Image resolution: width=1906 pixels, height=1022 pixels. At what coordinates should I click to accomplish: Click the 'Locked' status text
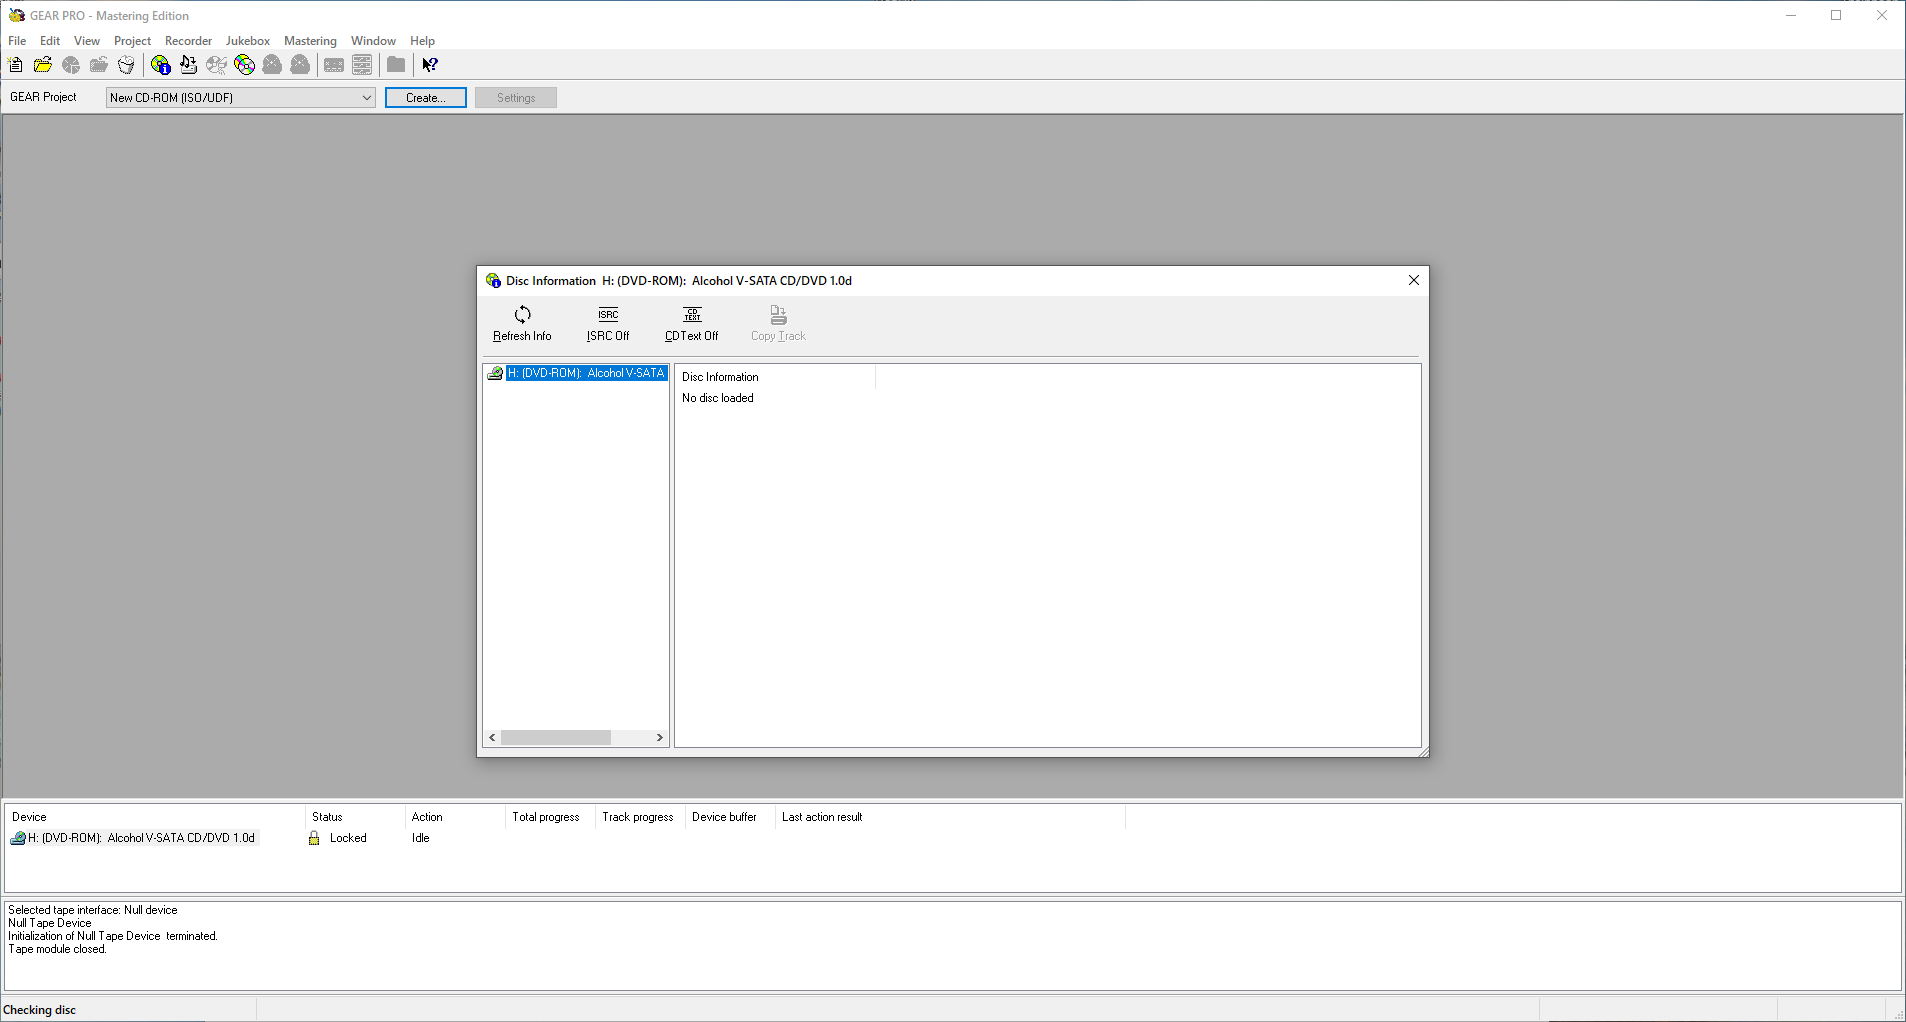coord(348,838)
